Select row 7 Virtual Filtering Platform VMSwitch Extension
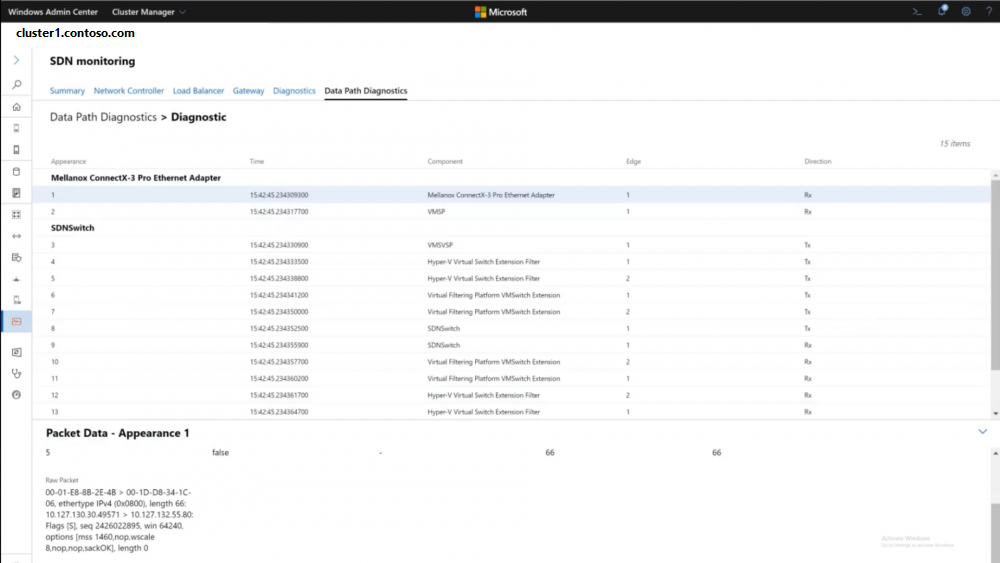Screen dimensions: 1000x563 [511, 311]
